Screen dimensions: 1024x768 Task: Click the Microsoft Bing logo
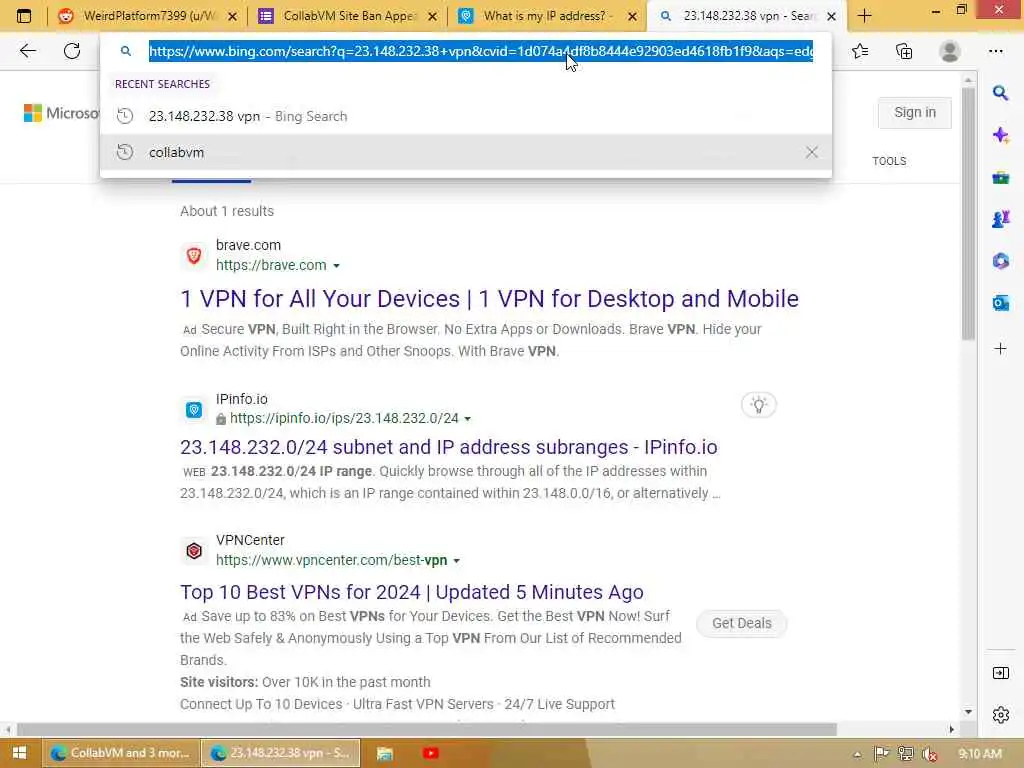pyautogui.click(x=61, y=113)
